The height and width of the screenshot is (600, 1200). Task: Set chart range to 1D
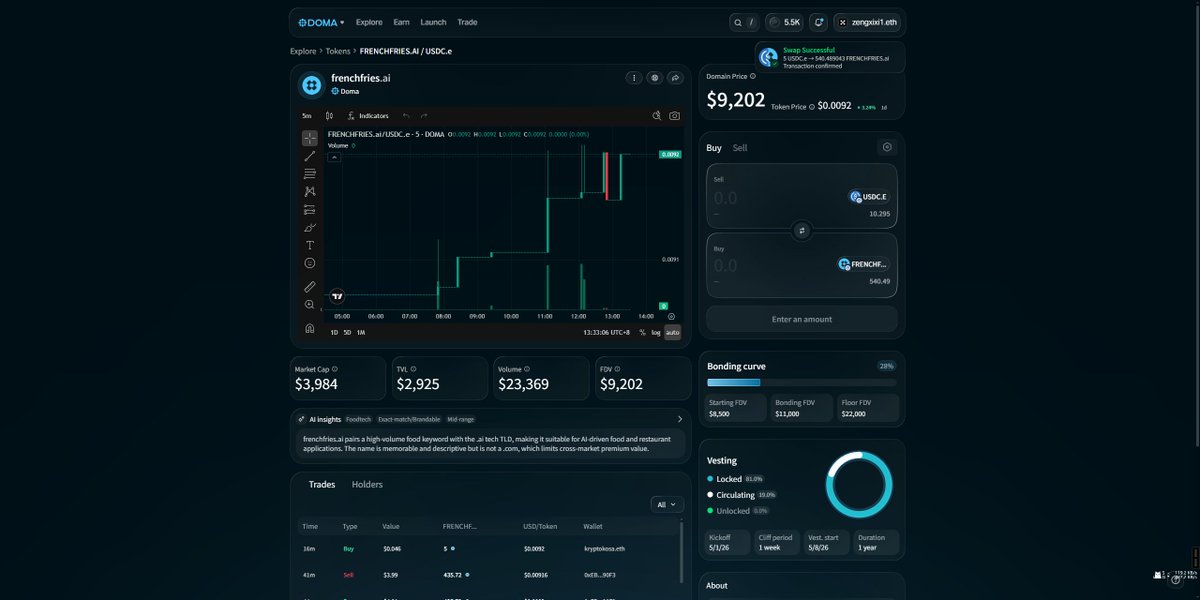[334, 332]
